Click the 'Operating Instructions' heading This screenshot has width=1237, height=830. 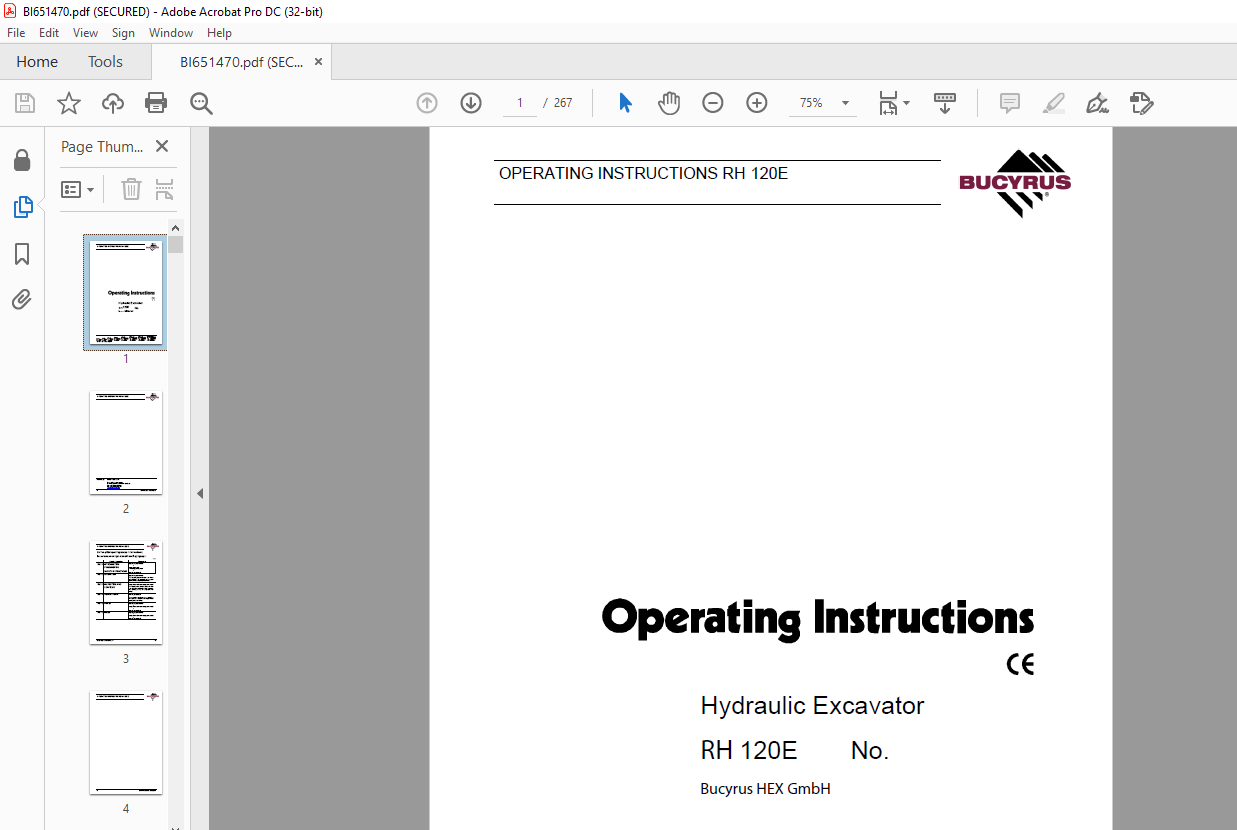[x=818, y=618]
